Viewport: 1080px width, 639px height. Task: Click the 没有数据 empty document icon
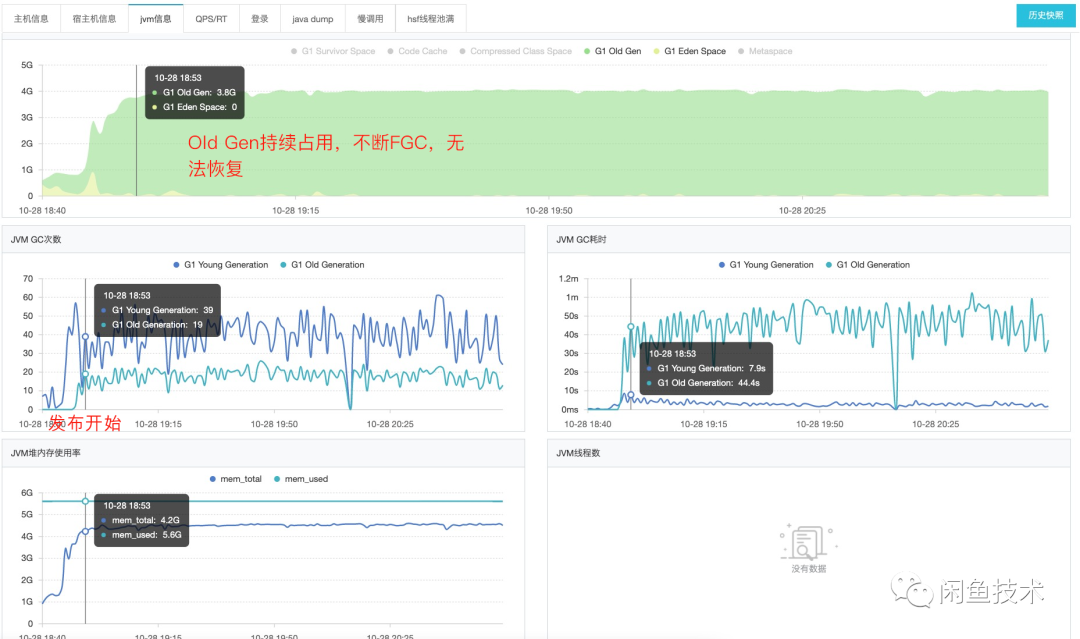pyautogui.click(x=808, y=543)
